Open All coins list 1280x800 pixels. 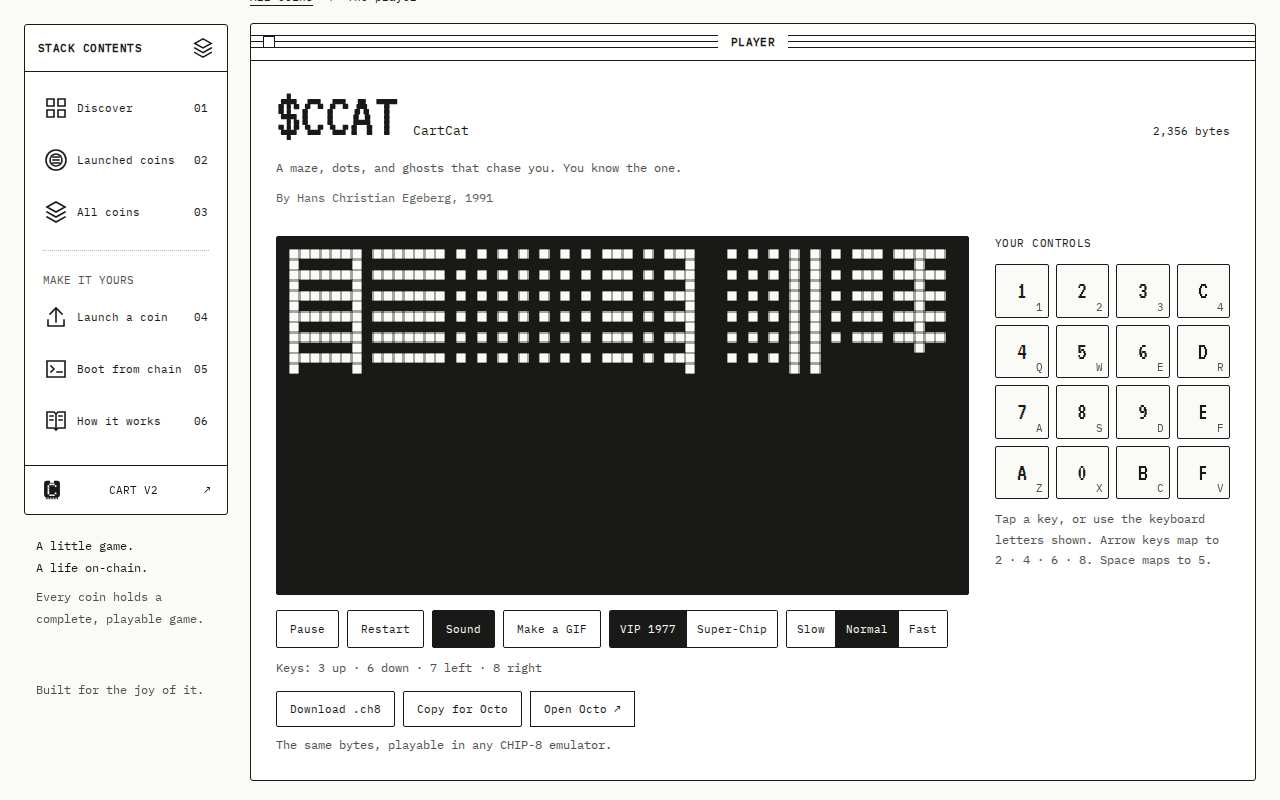(127, 212)
